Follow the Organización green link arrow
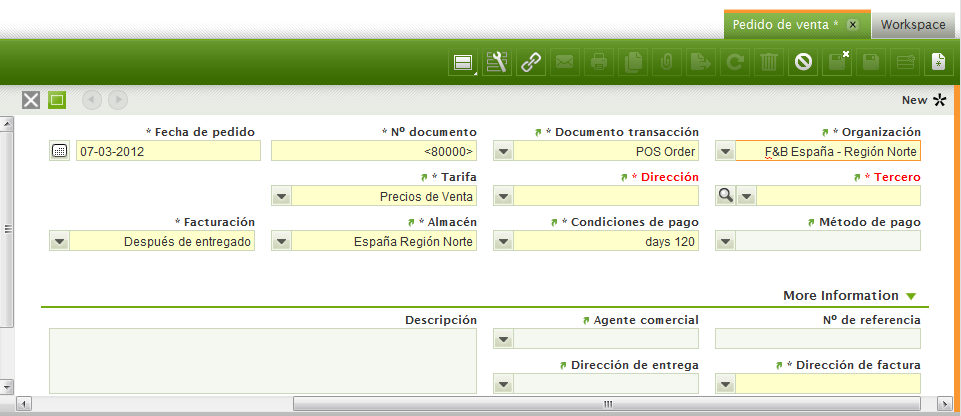961x416 pixels. [825, 132]
